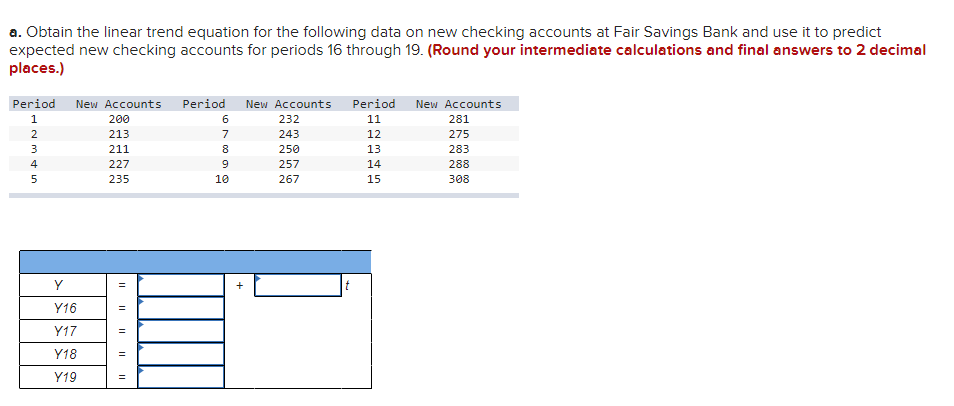Click the value 275 for period 12

[459, 134]
